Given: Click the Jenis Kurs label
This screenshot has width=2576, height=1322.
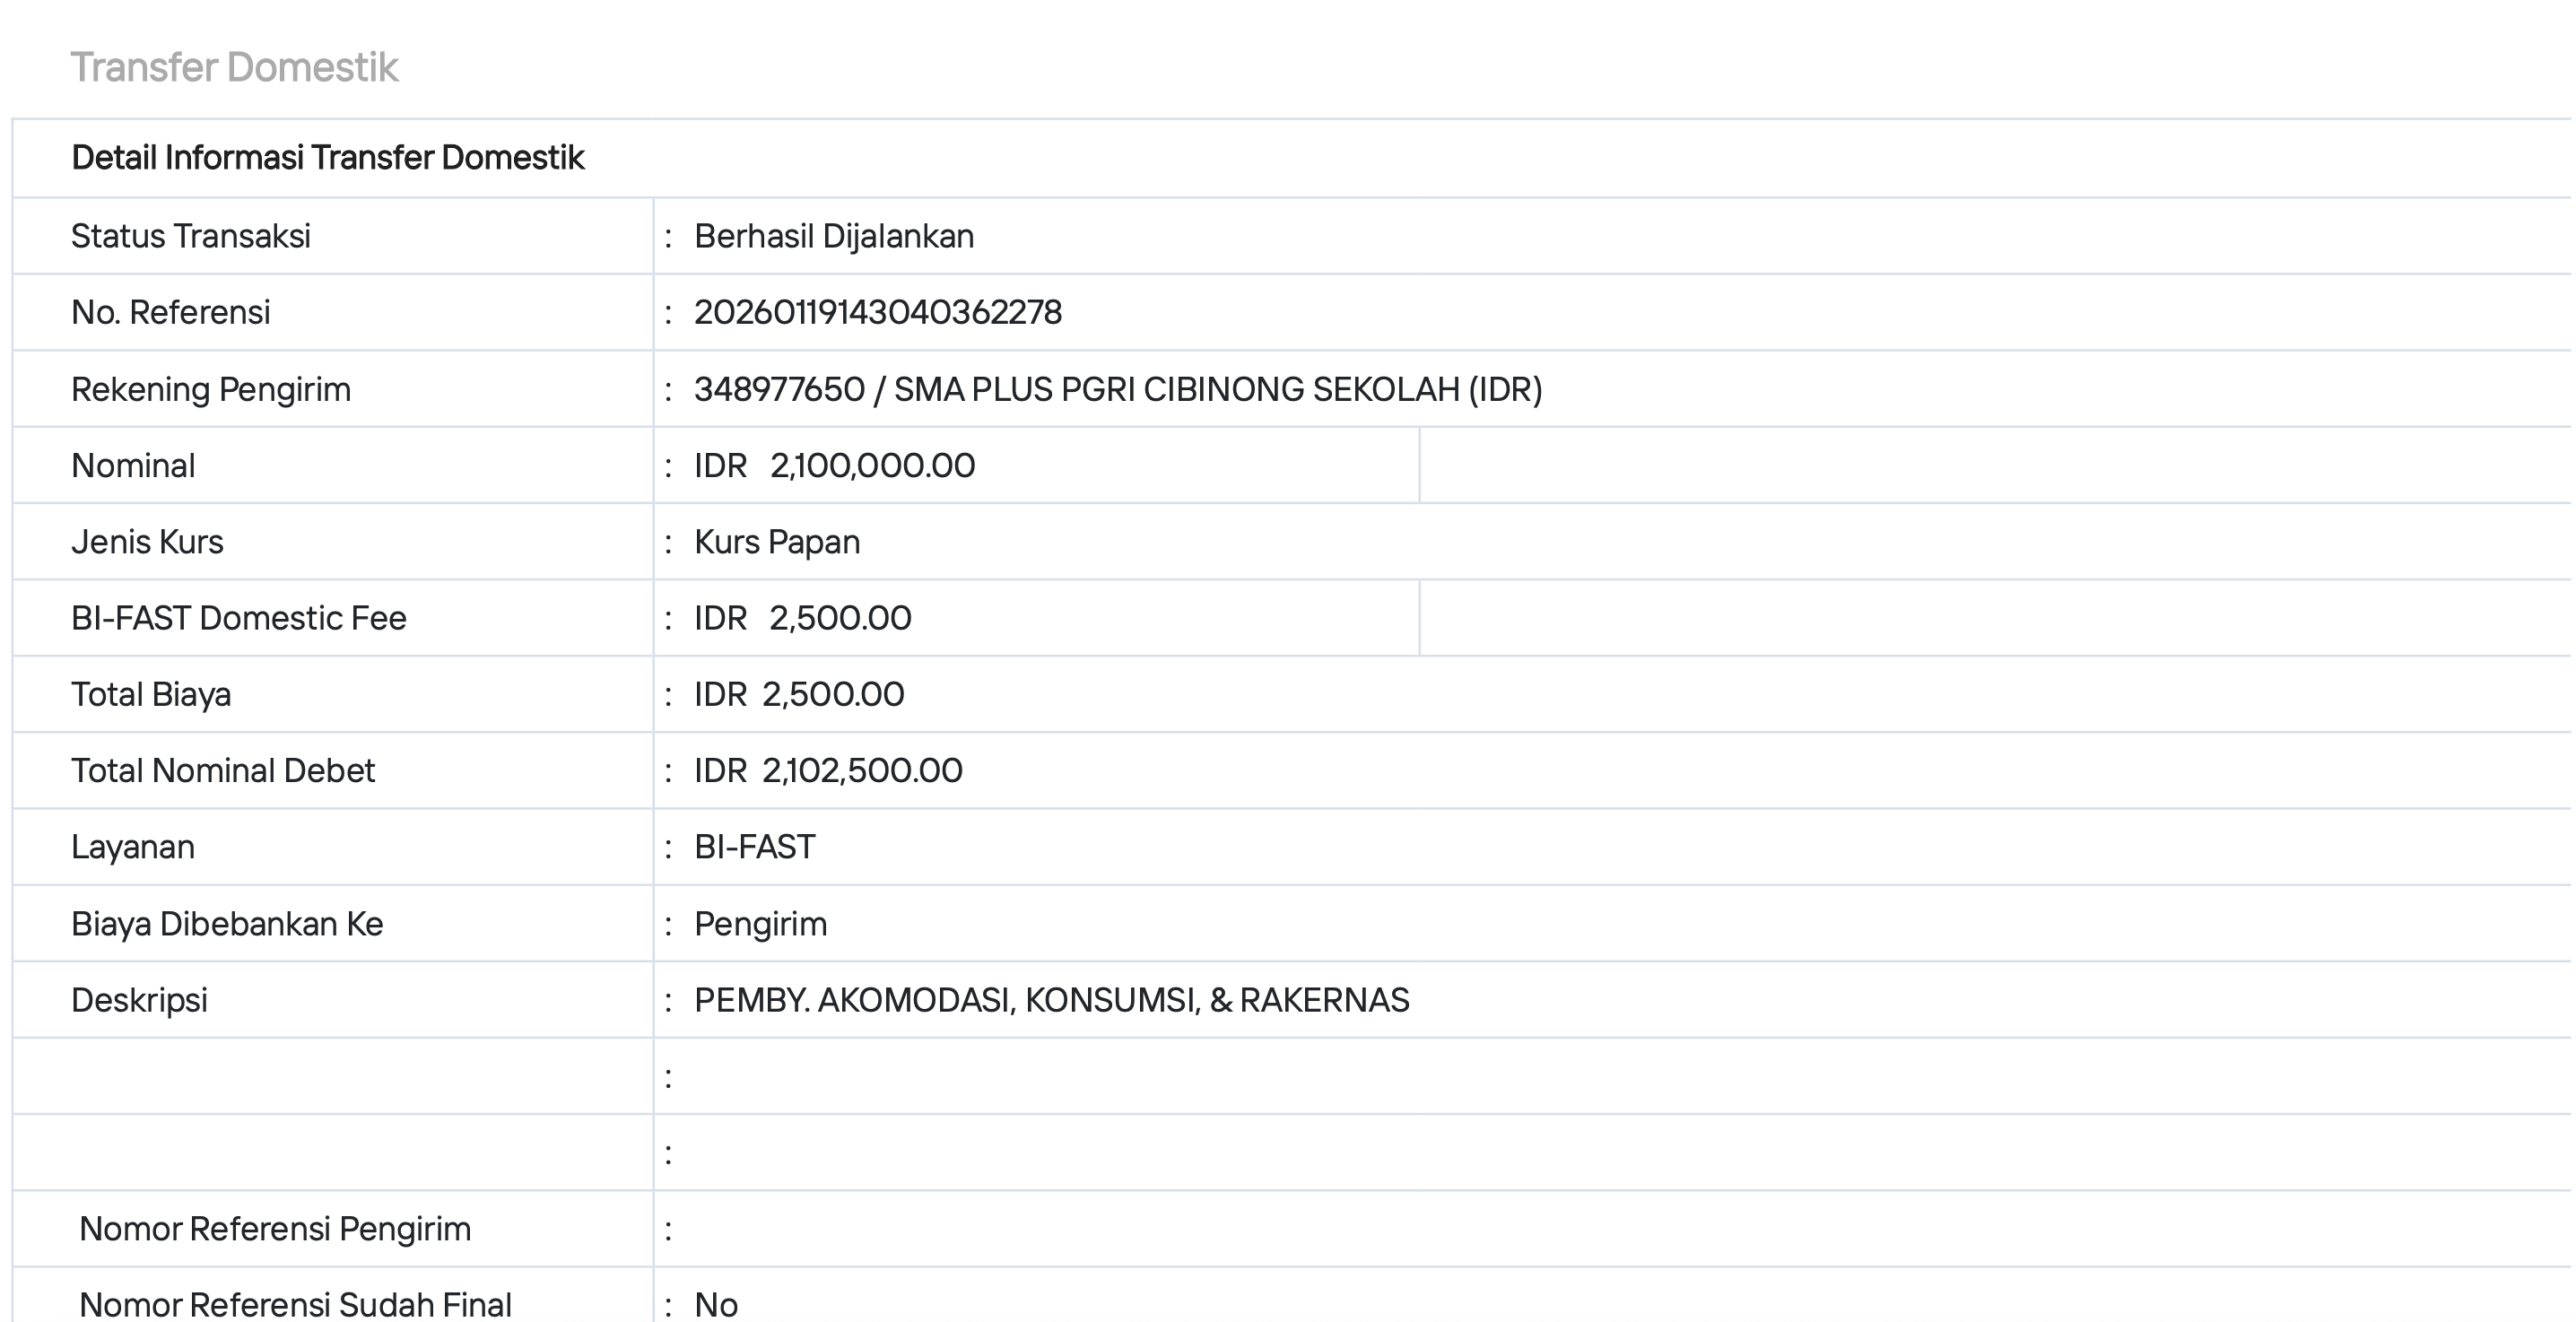Looking at the screenshot, I should [147, 542].
